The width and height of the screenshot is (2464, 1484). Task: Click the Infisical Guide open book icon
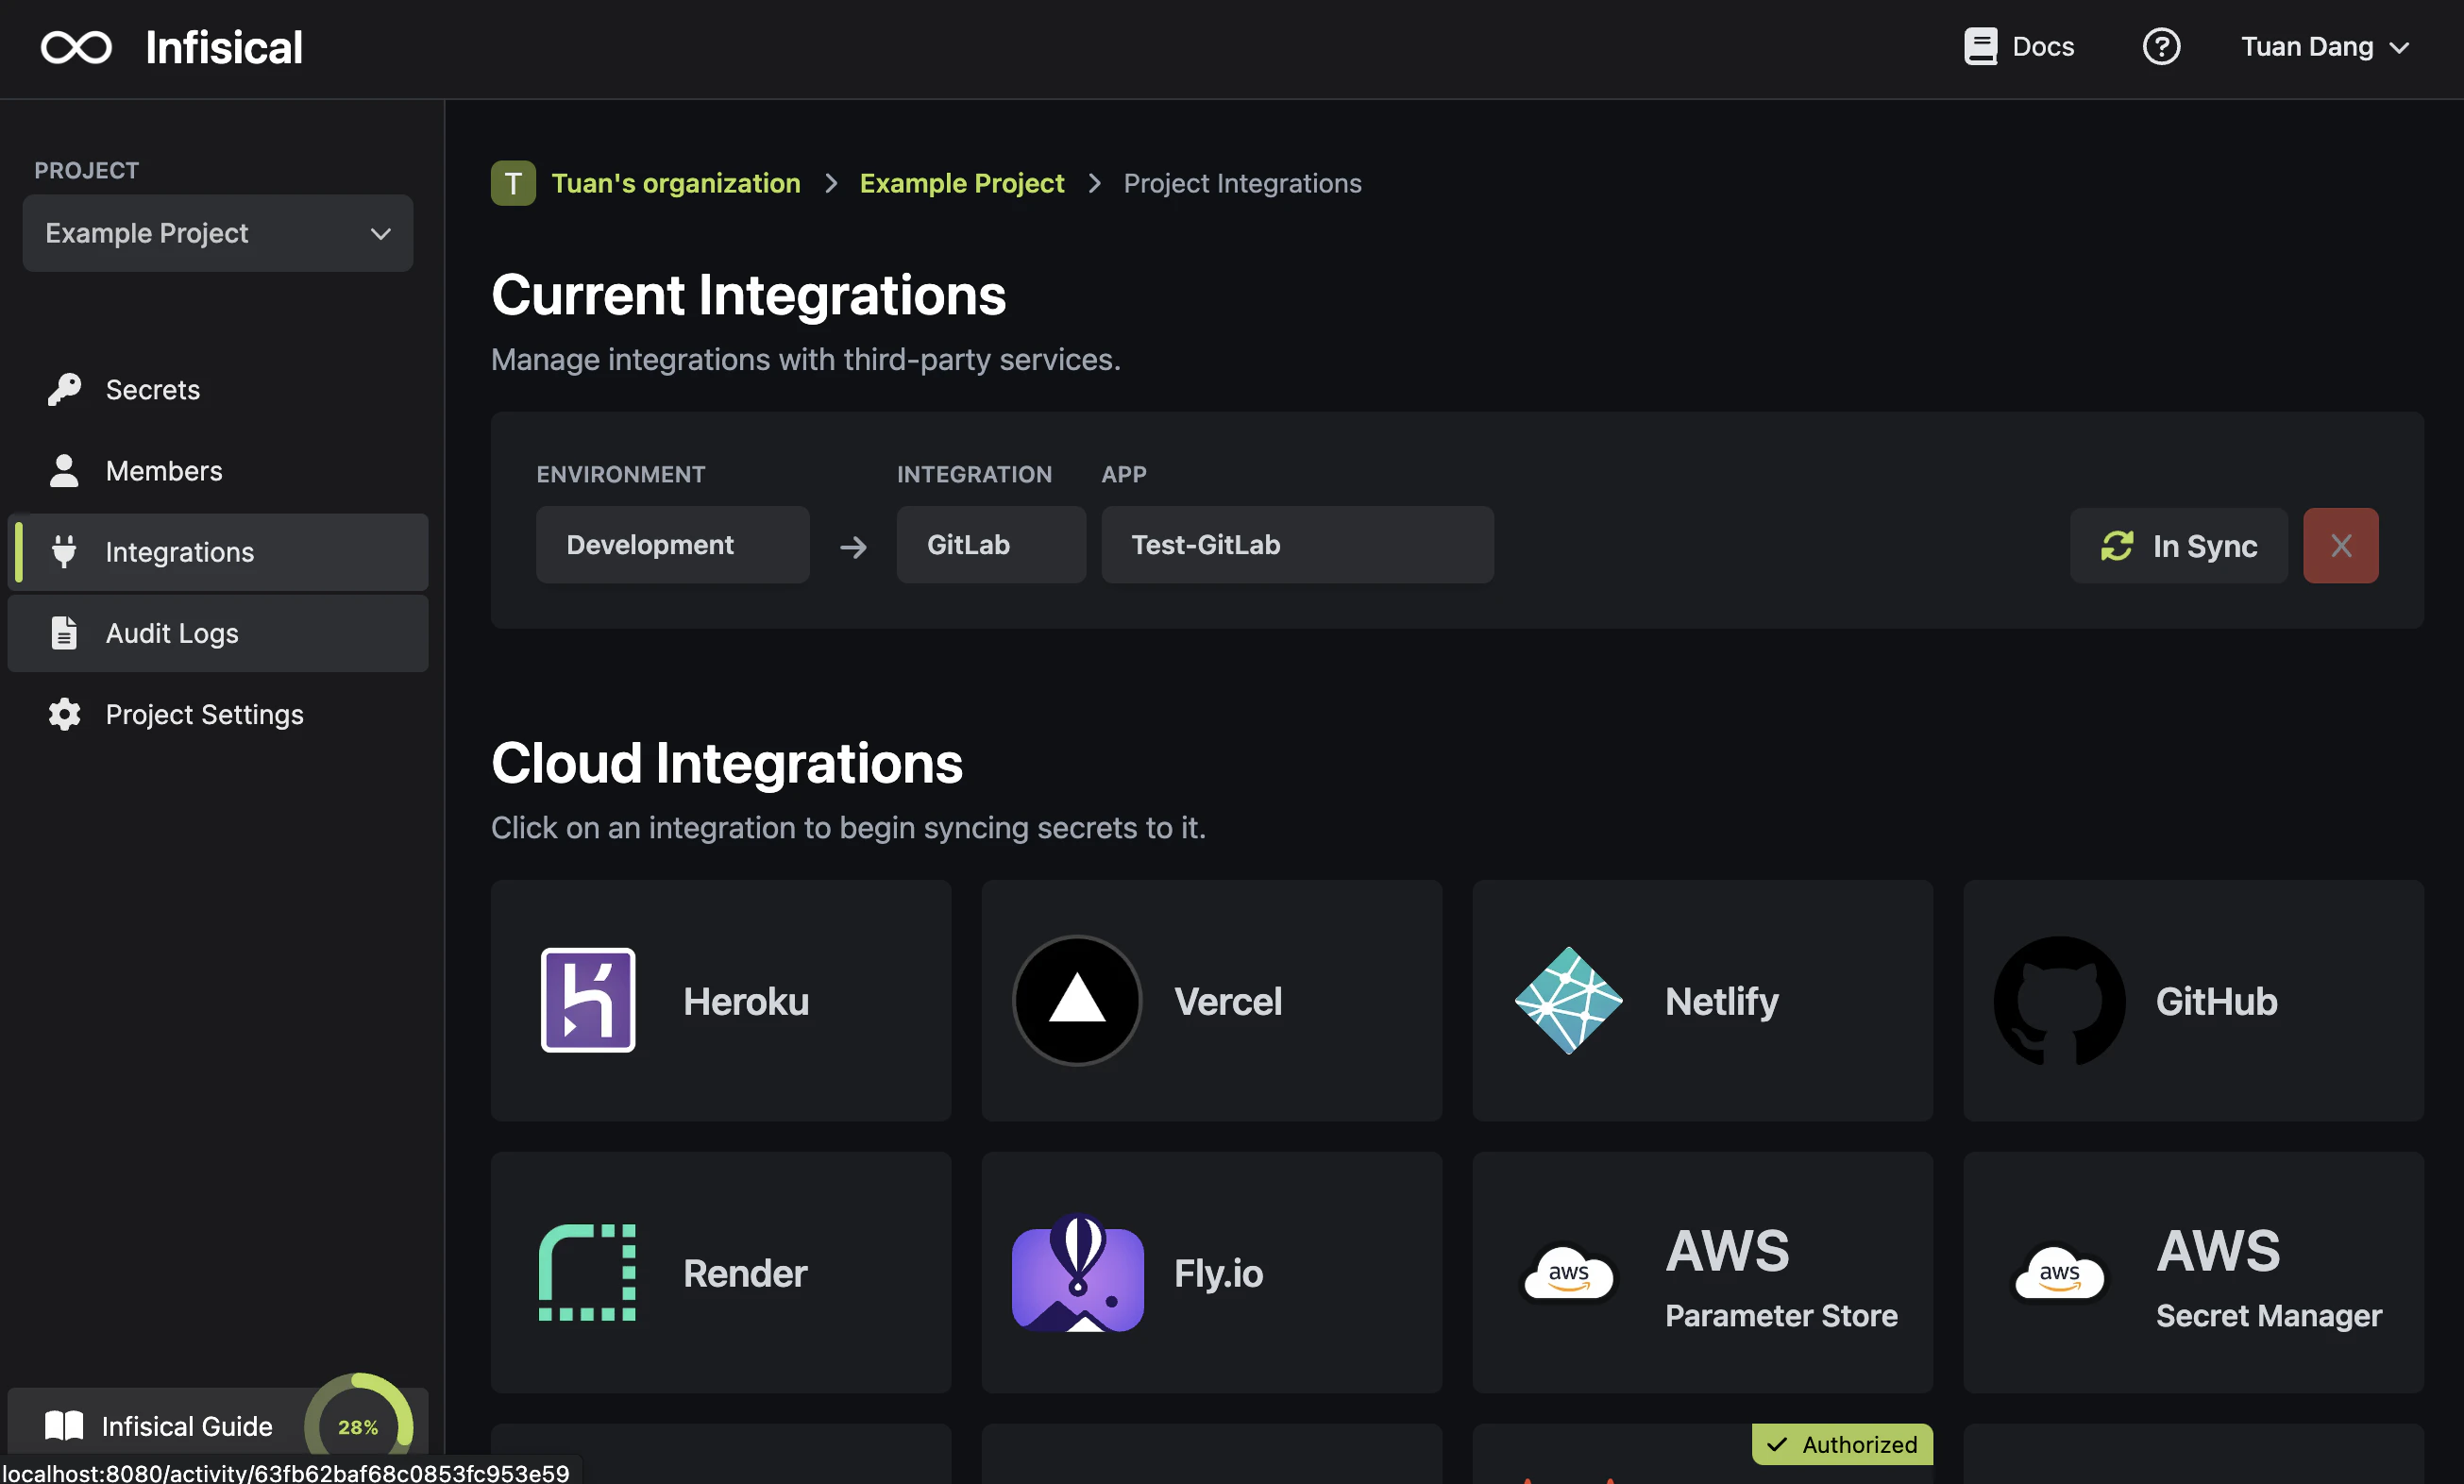coord(64,1425)
